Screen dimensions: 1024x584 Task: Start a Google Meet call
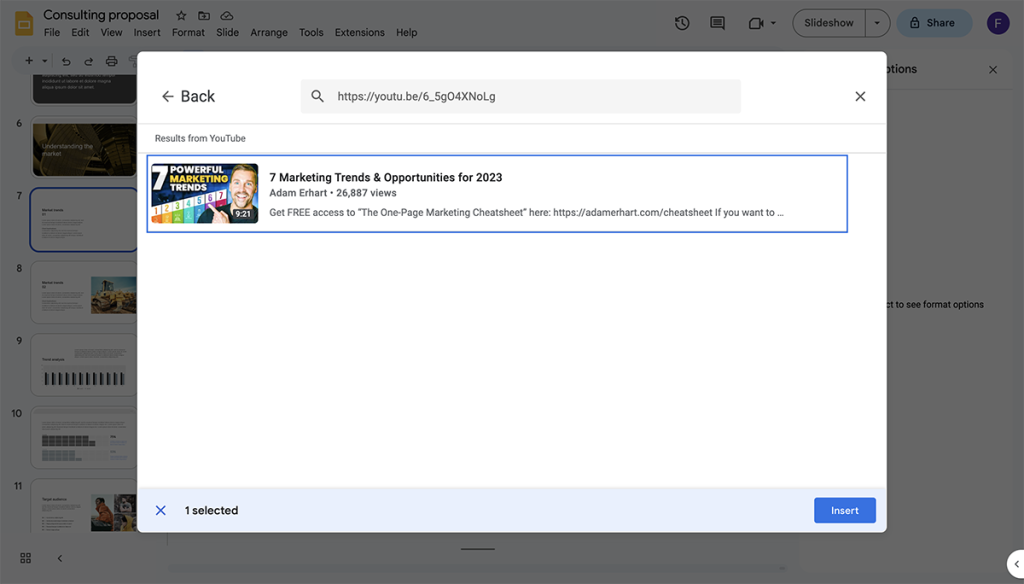click(753, 22)
